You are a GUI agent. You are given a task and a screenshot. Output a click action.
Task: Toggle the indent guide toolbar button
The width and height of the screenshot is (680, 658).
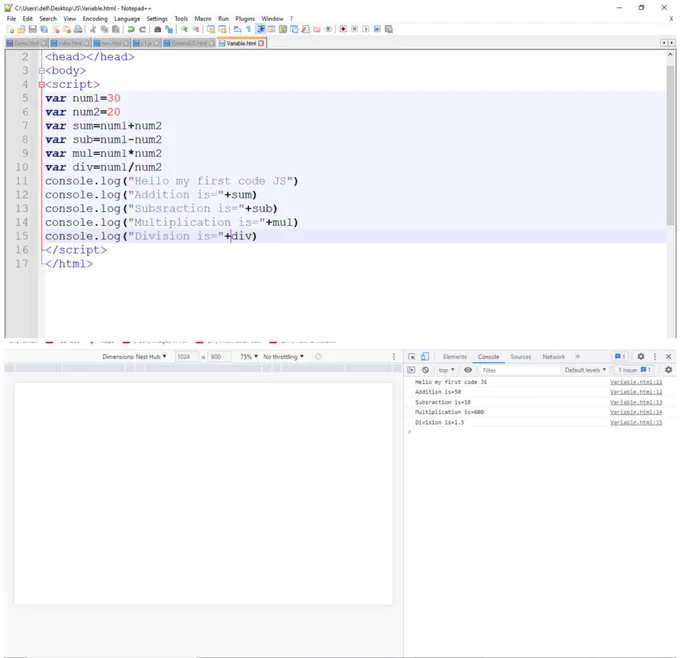pyautogui.click(x=260, y=29)
